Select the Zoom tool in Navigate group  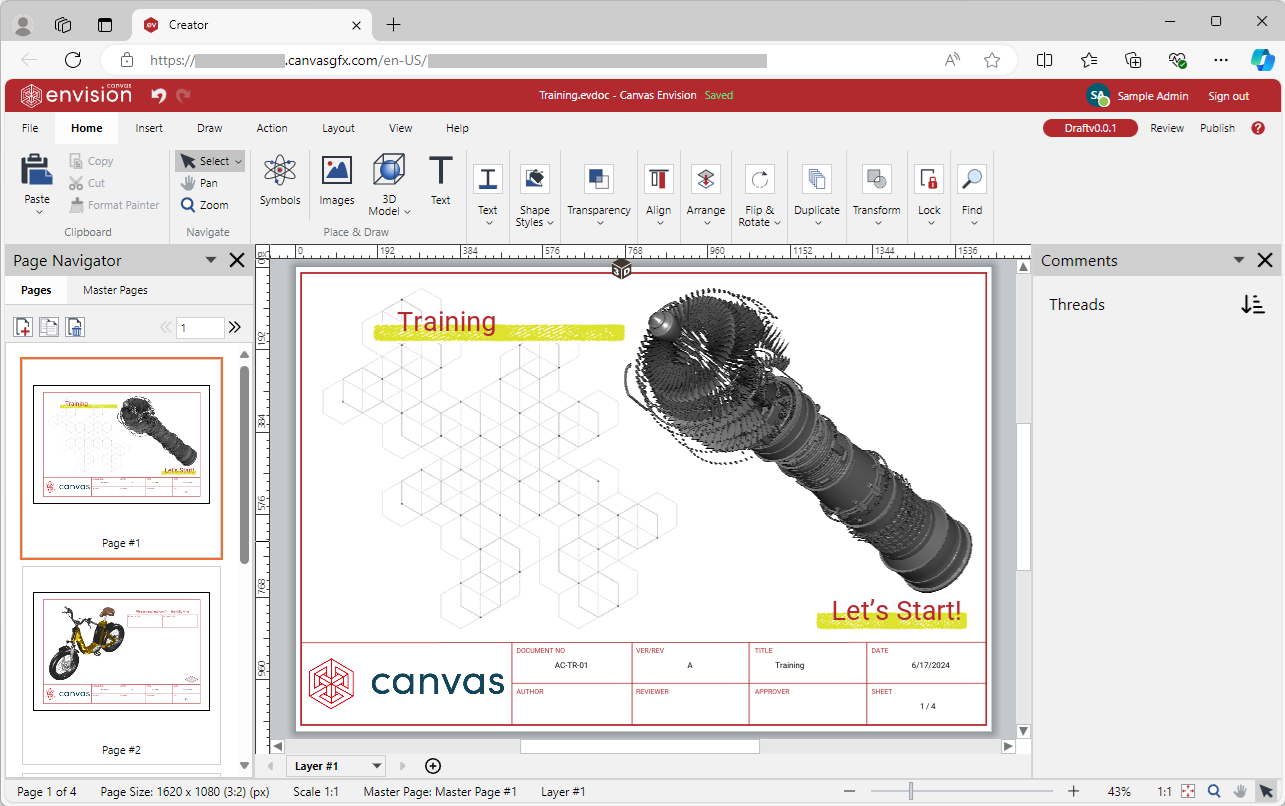pos(204,205)
